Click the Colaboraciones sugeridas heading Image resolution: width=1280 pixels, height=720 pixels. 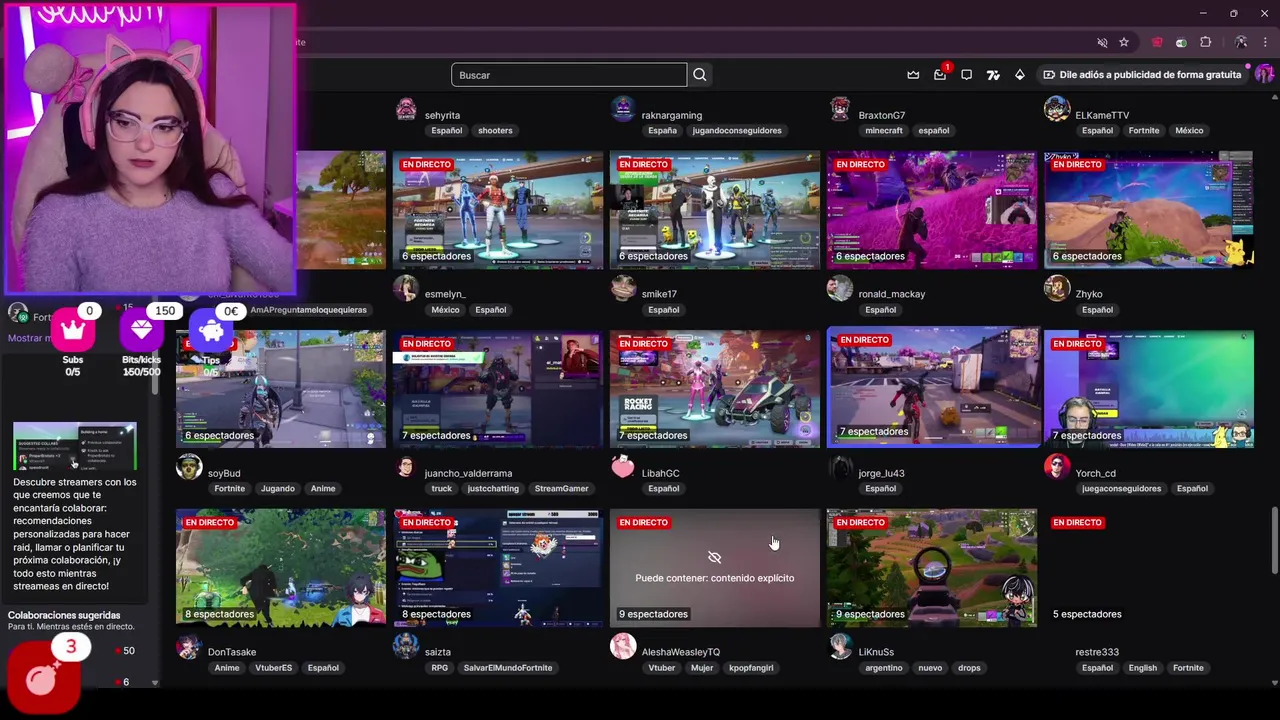click(64, 615)
